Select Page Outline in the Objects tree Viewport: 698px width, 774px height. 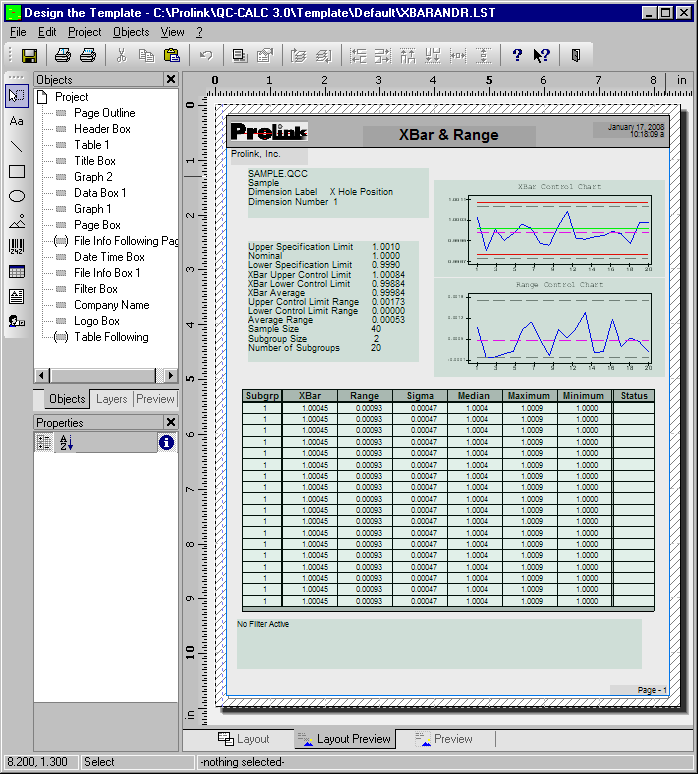coord(104,113)
